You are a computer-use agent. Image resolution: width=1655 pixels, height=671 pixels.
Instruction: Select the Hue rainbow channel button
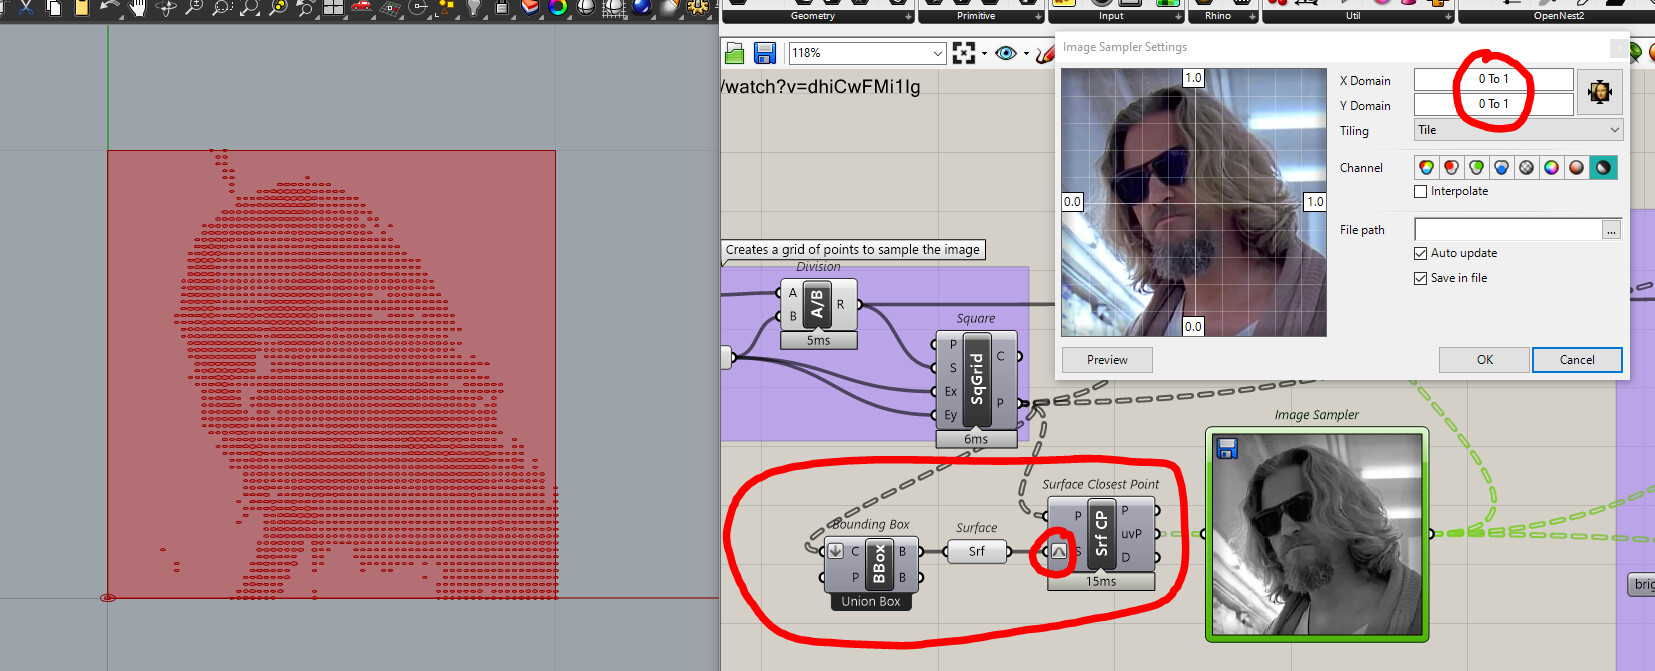1552,167
